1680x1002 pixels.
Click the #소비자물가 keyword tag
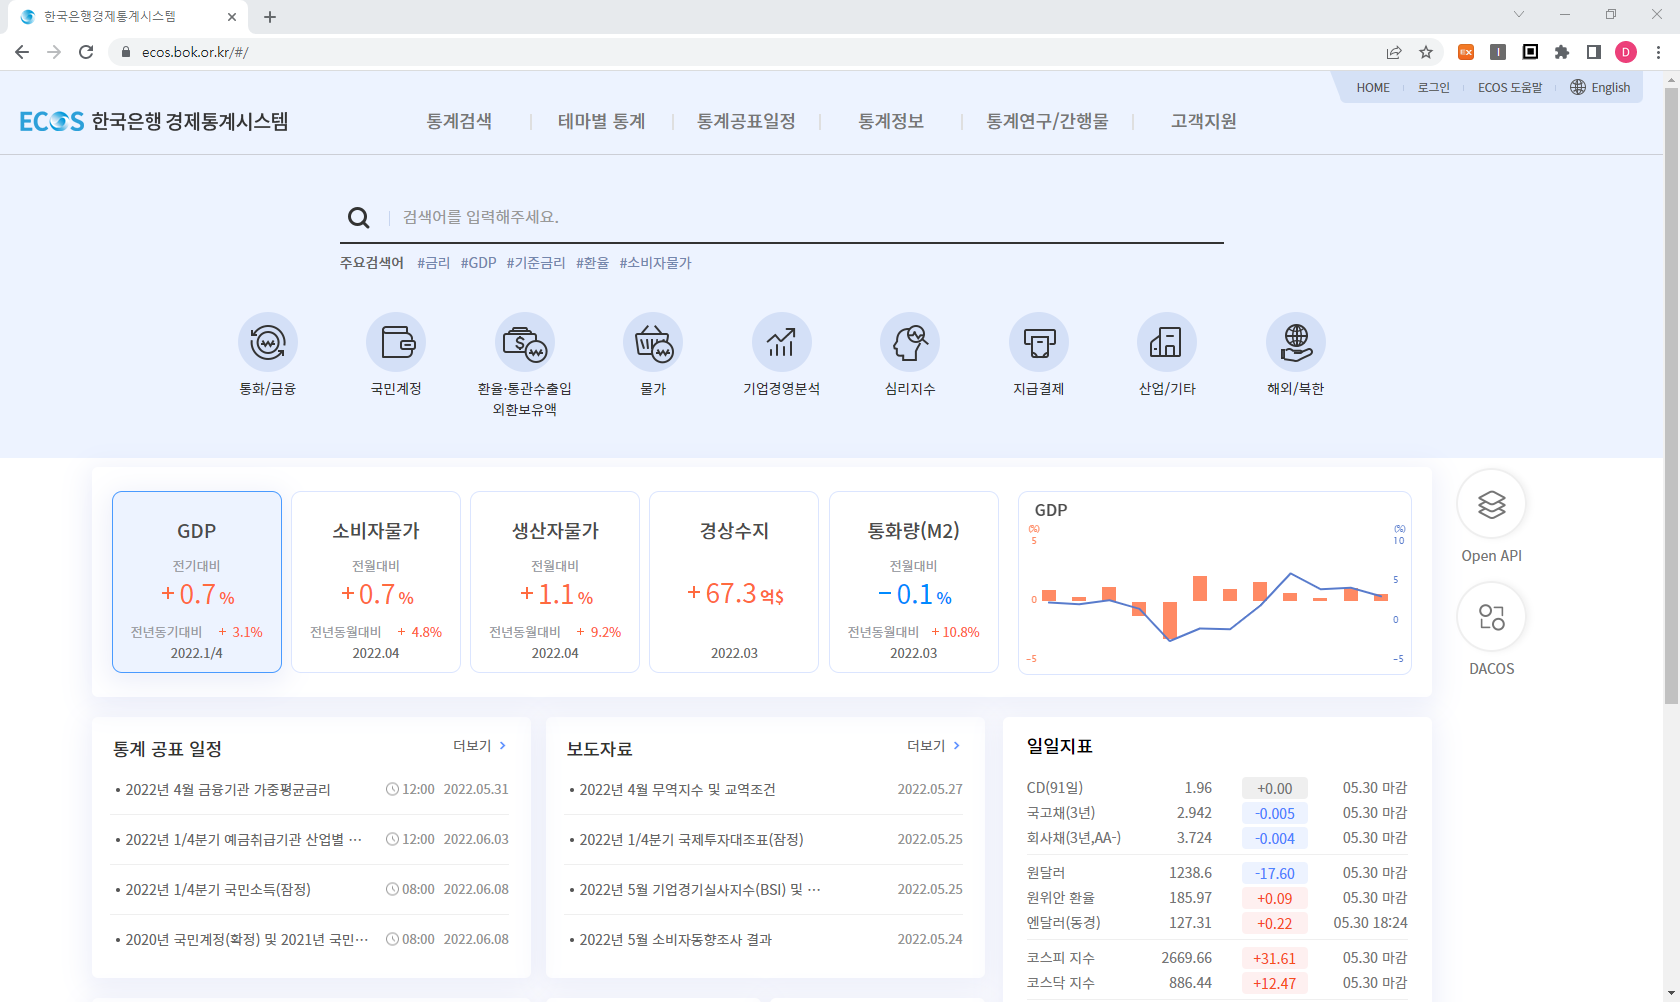[x=655, y=263]
